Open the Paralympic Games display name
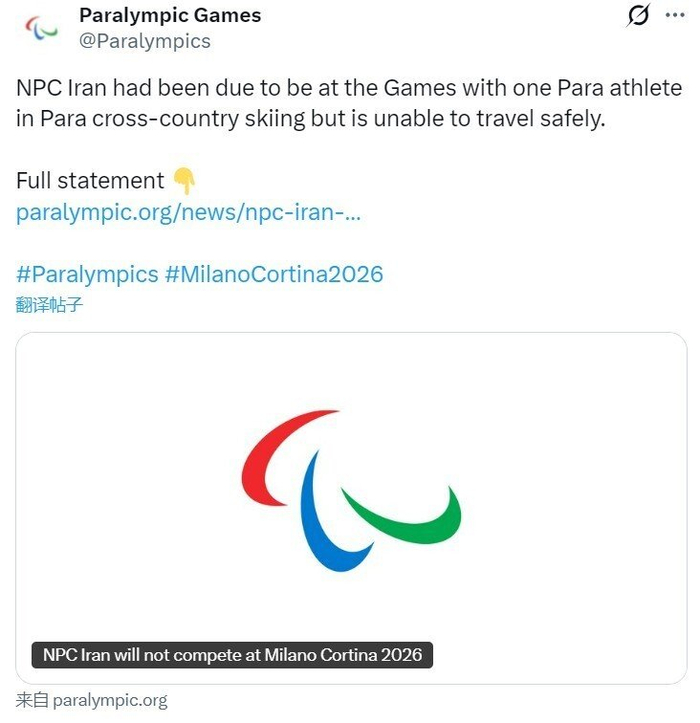 pyautogui.click(x=170, y=15)
